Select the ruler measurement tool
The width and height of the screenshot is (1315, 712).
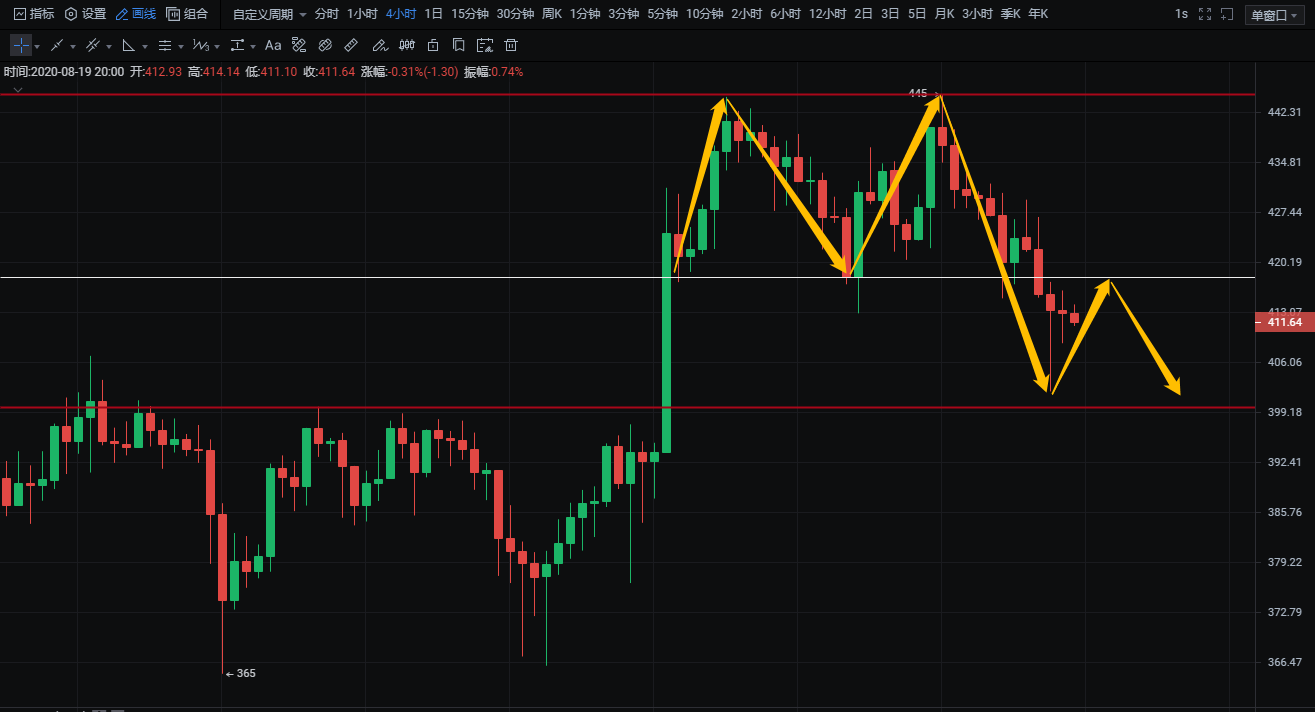(x=351, y=45)
